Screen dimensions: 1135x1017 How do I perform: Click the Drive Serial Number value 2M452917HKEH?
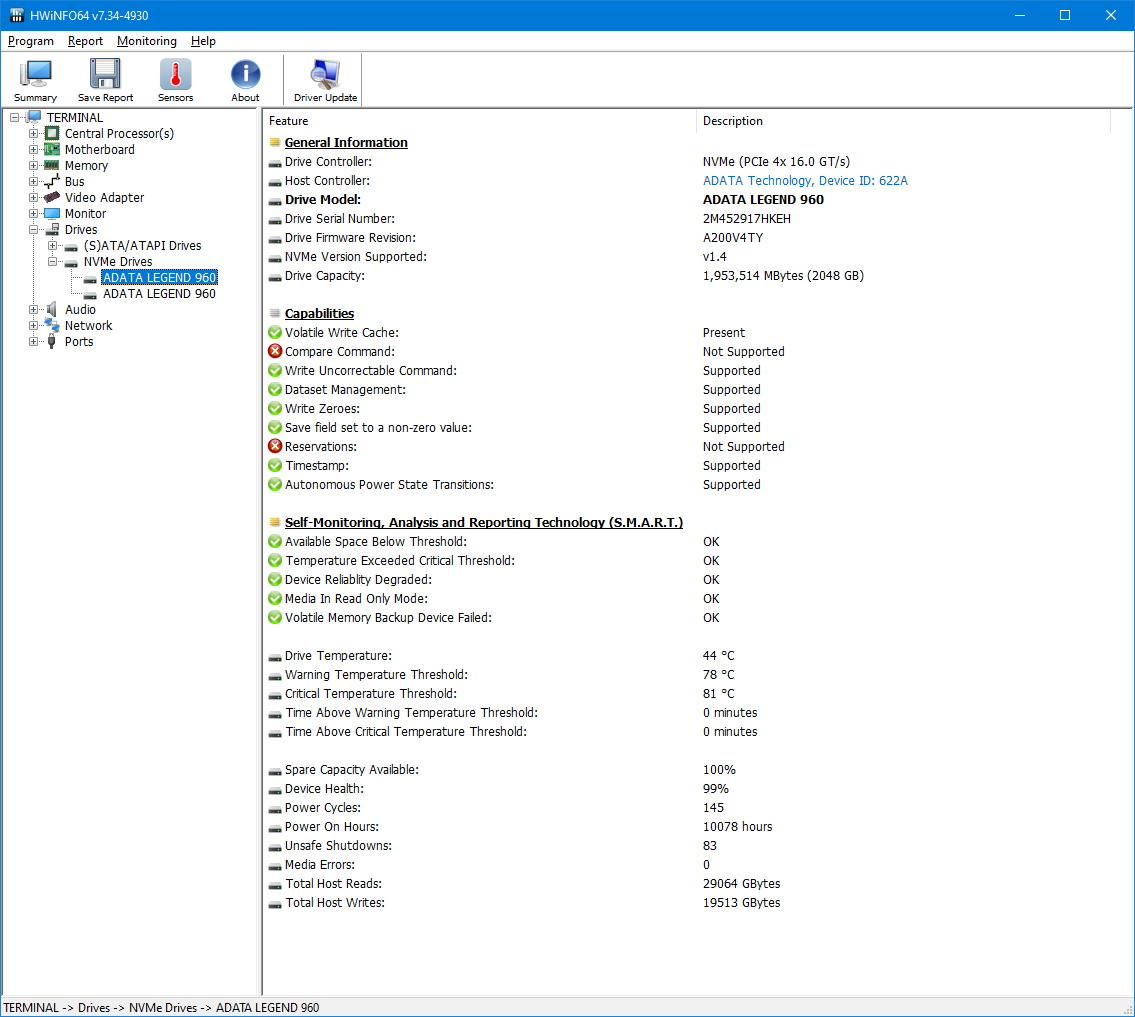tap(747, 219)
